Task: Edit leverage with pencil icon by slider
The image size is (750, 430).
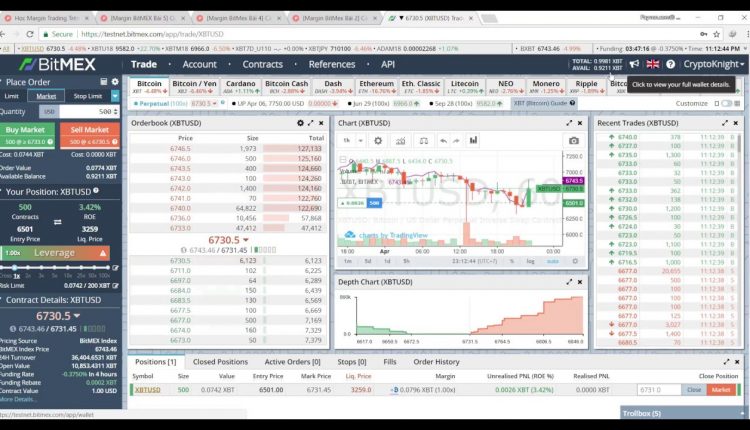Action: (115, 268)
